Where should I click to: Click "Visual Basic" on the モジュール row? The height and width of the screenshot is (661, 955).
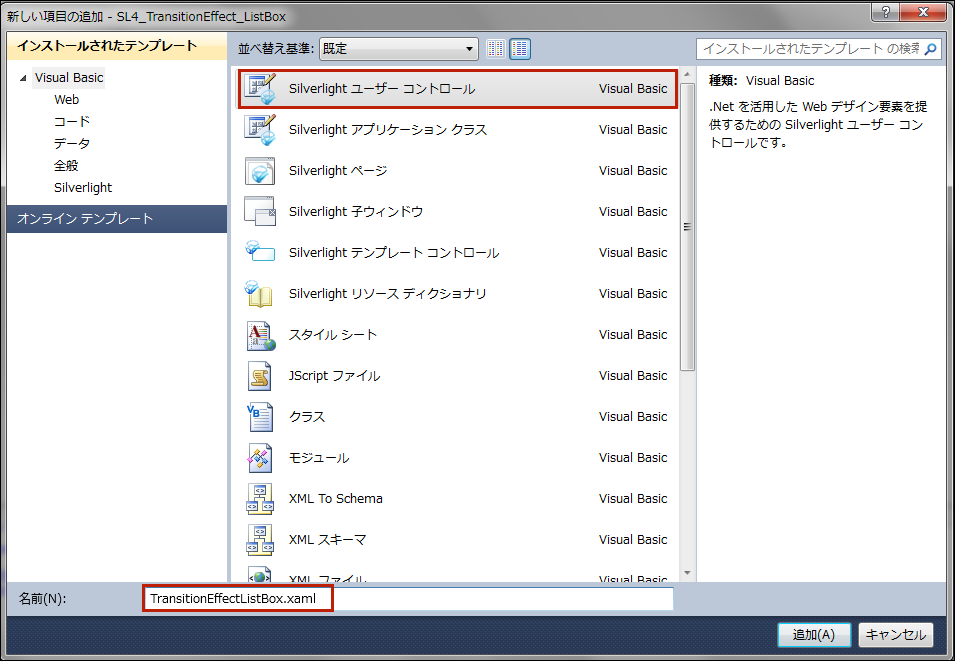tap(633, 458)
